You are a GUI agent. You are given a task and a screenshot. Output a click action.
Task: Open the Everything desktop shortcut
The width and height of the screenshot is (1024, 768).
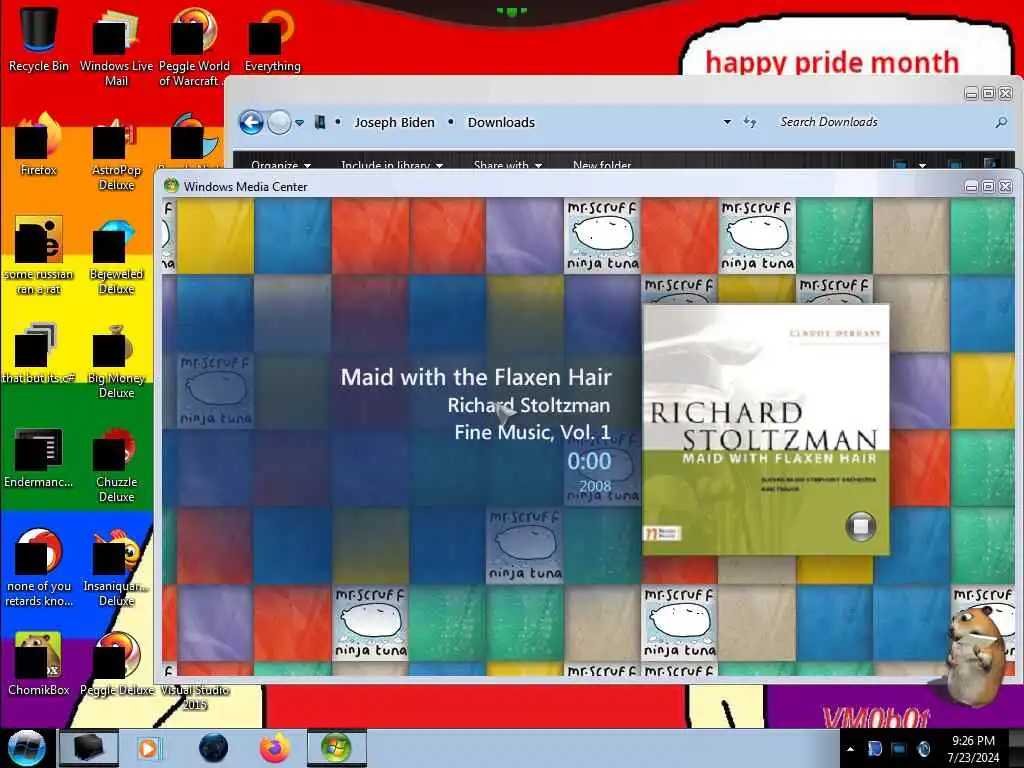tap(272, 39)
